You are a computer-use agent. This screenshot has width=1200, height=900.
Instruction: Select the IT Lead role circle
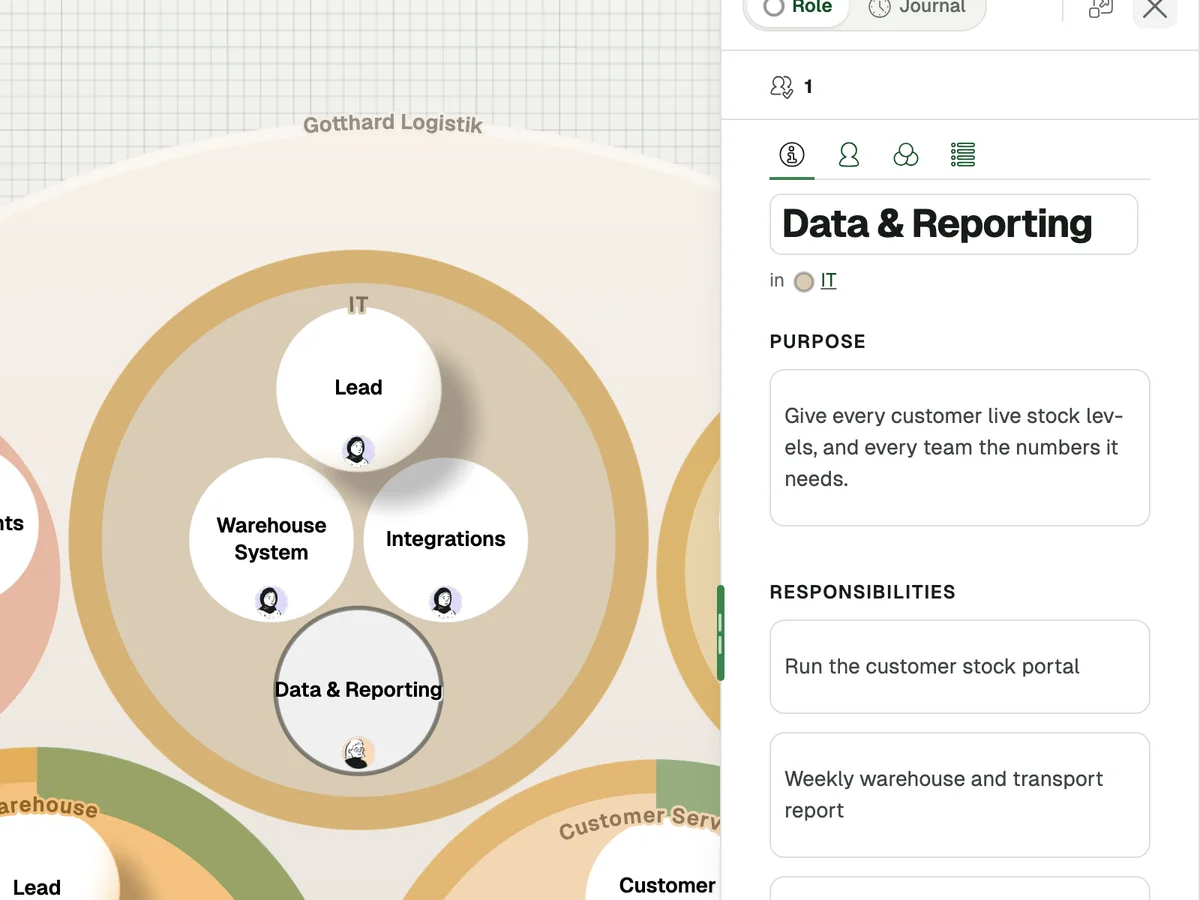pyautogui.click(x=358, y=388)
